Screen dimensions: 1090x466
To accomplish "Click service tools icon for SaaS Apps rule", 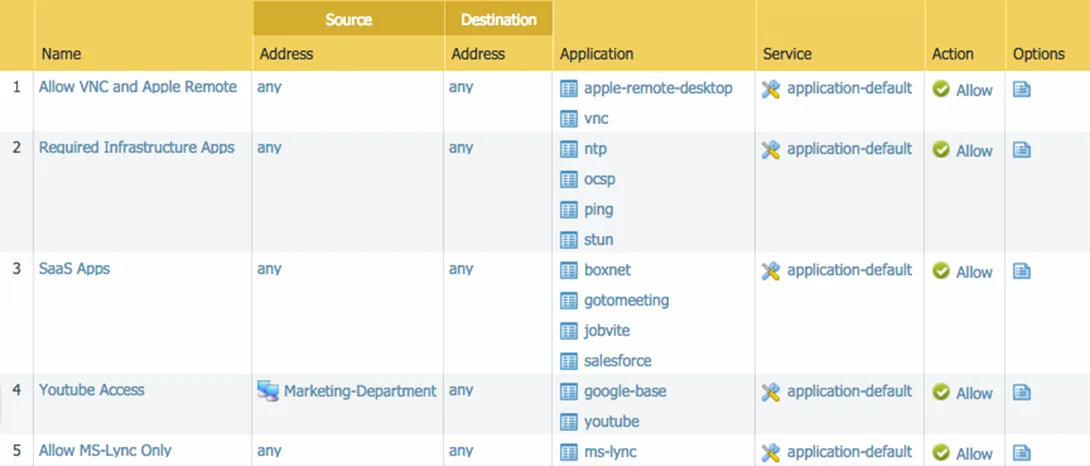I will (770, 271).
